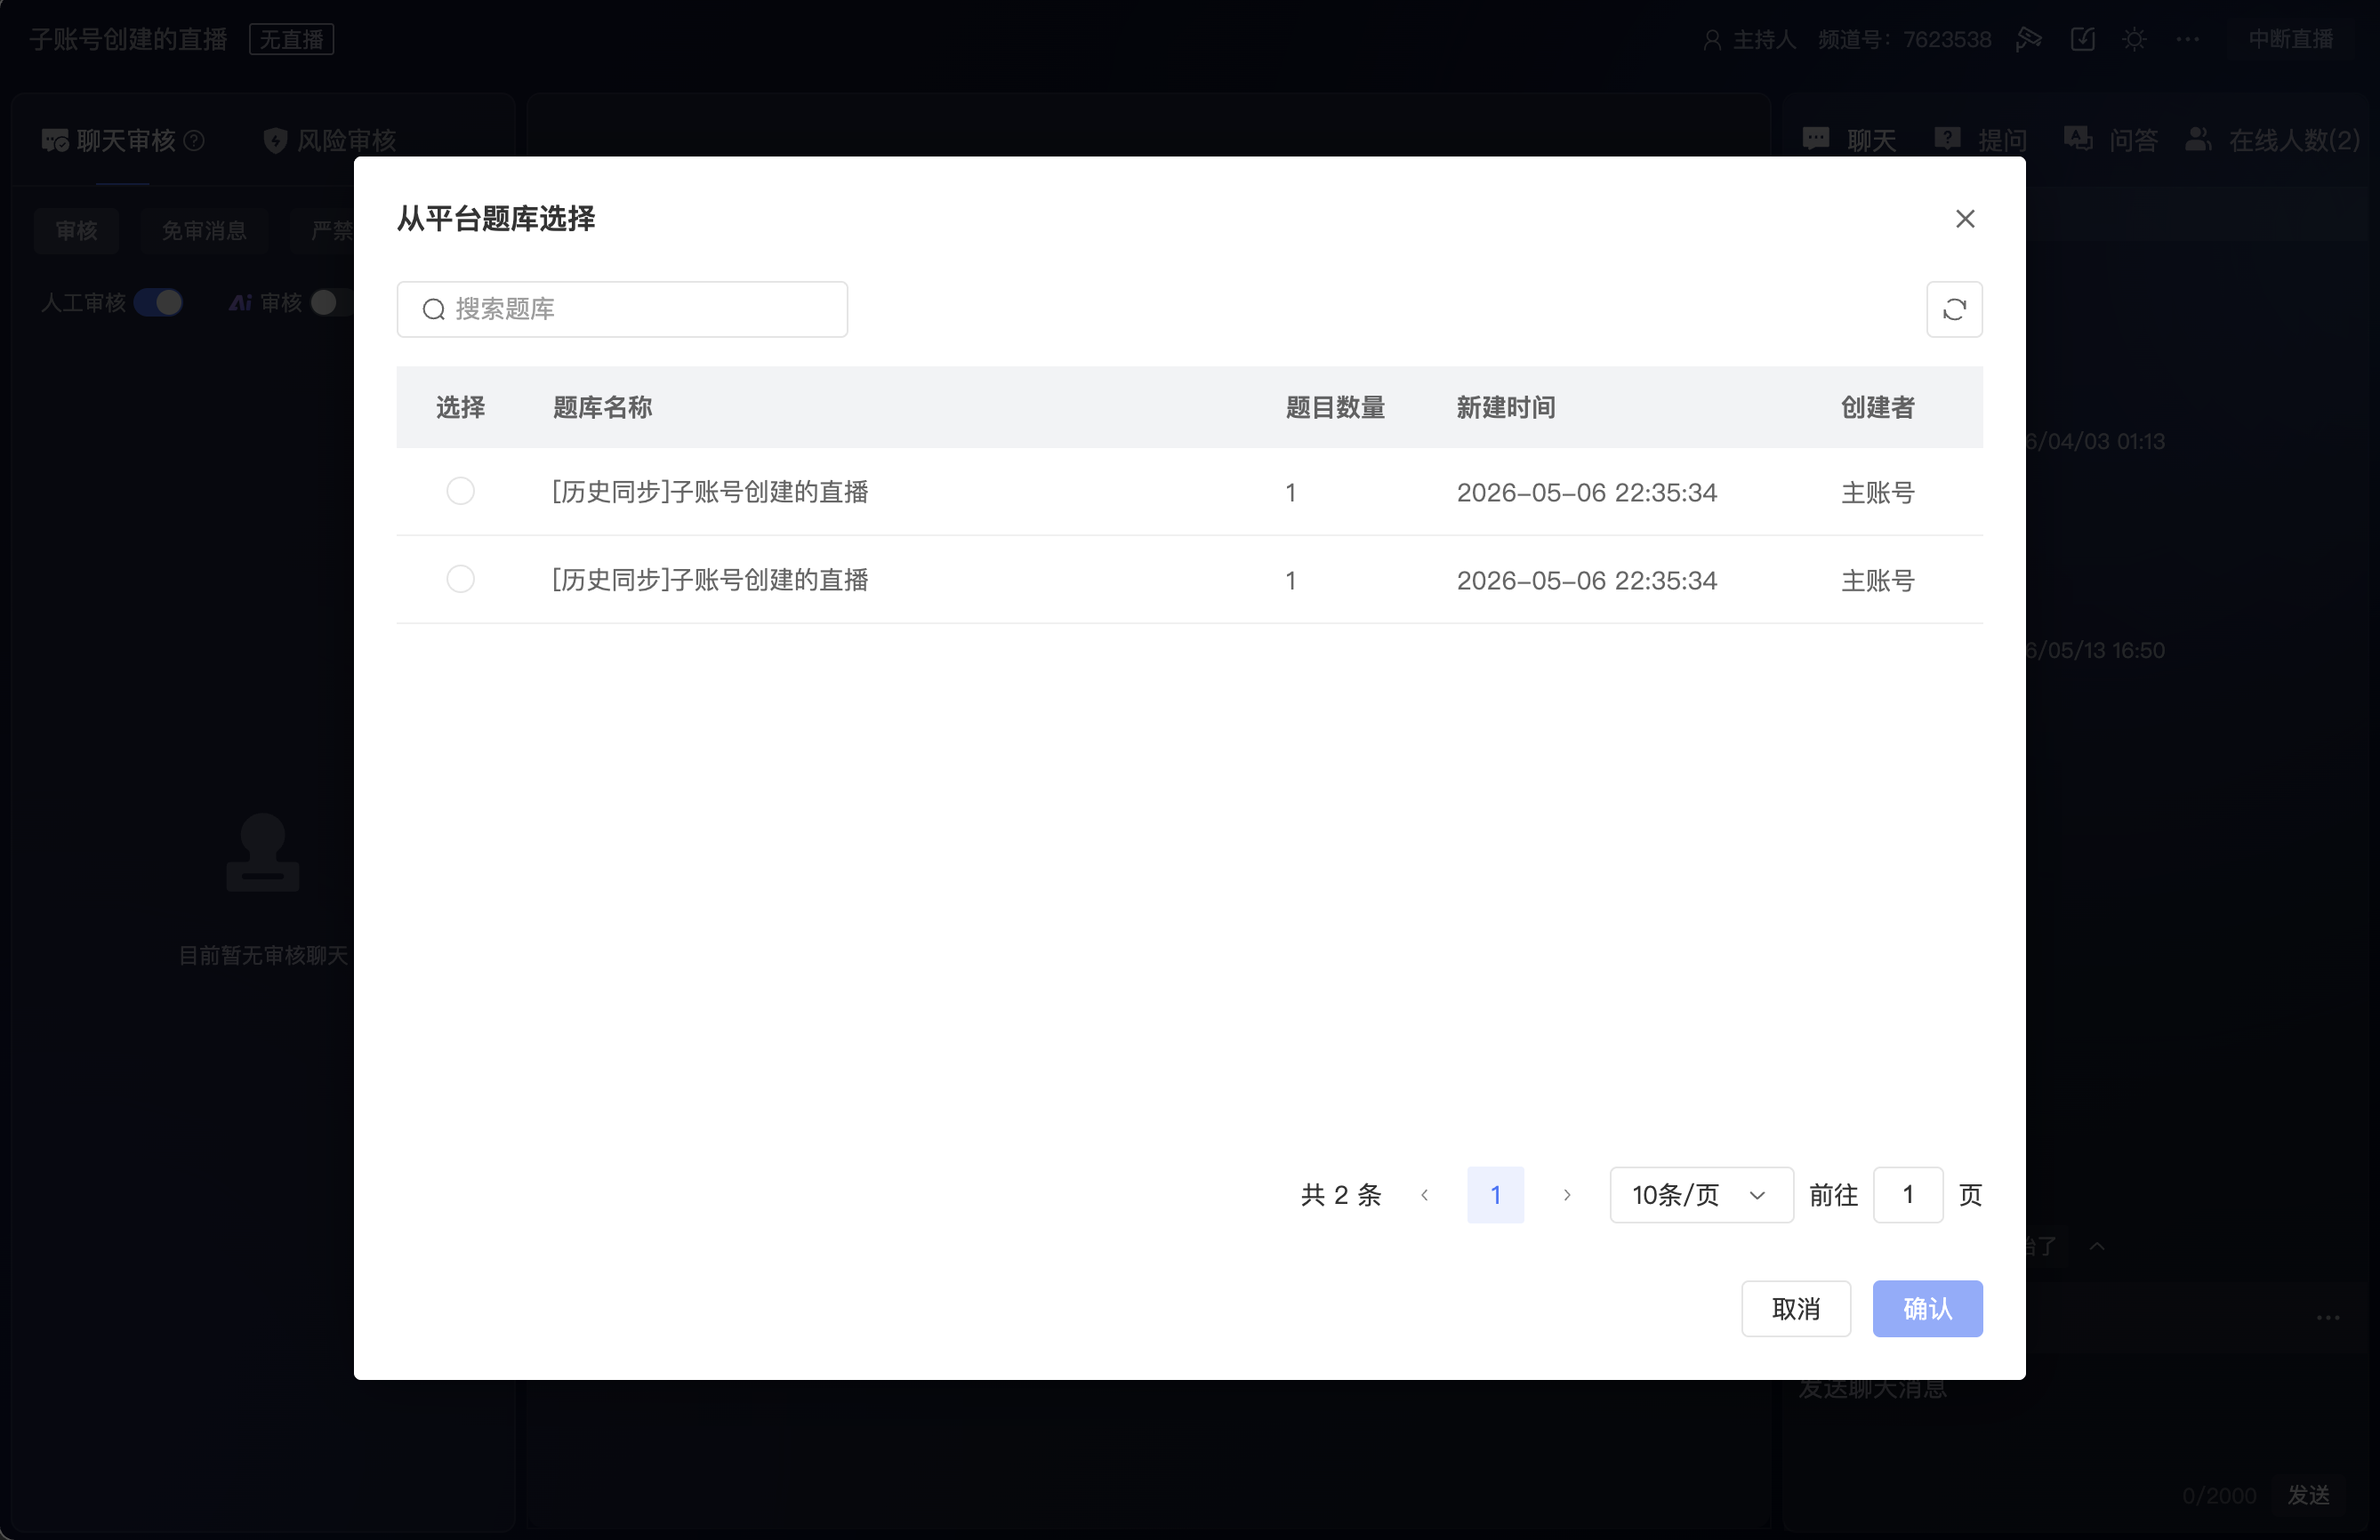Select the 审核 sub-tab
This screenshot has width=2380, height=1540.
click(x=76, y=230)
